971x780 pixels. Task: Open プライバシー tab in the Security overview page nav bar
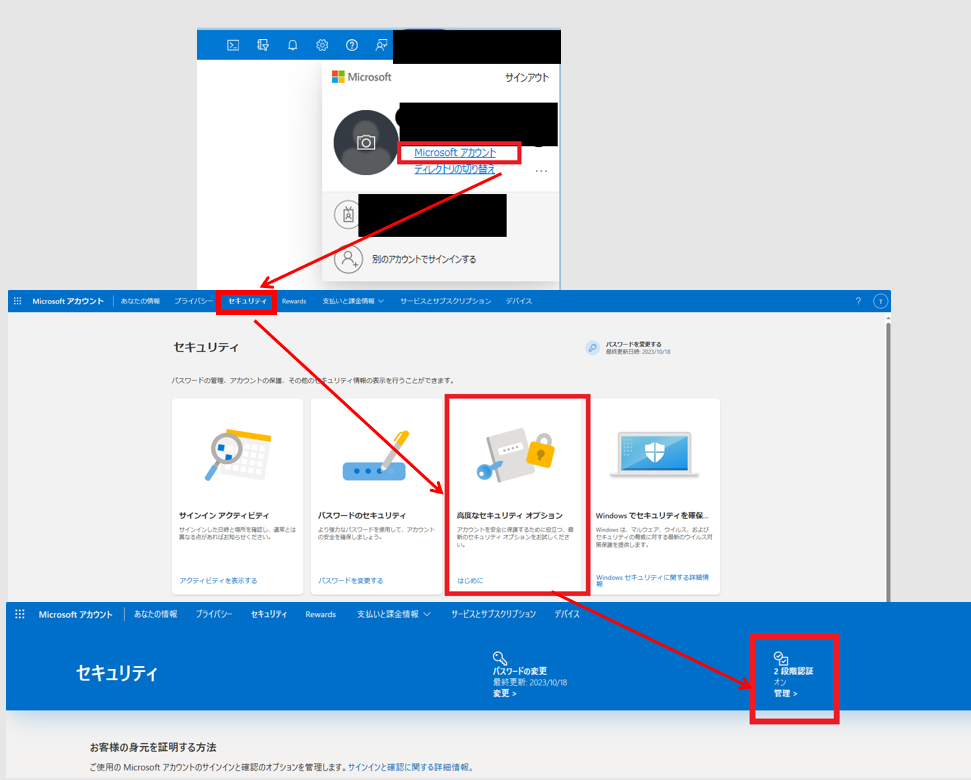pyautogui.click(x=194, y=301)
